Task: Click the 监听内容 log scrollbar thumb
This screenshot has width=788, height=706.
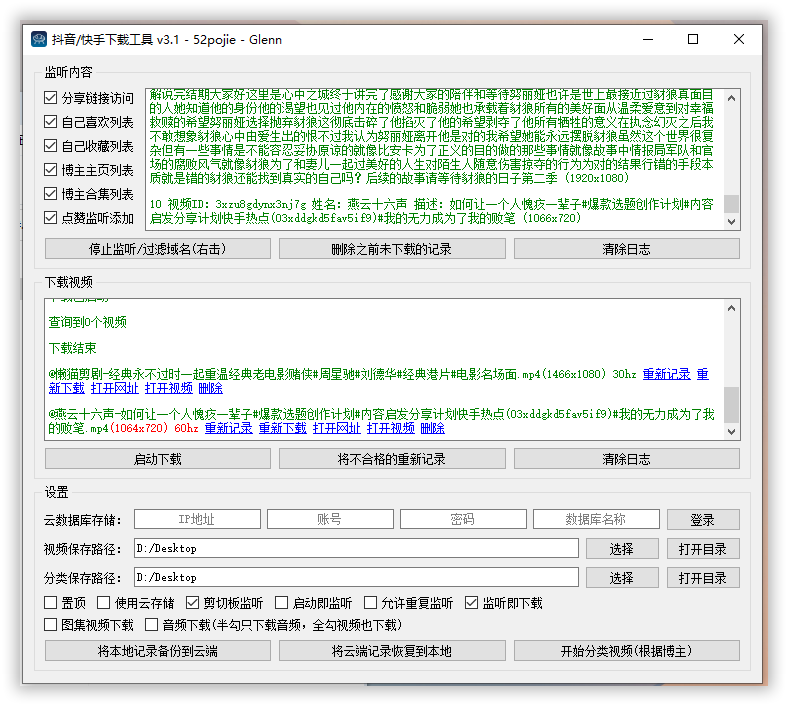Action: click(731, 204)
